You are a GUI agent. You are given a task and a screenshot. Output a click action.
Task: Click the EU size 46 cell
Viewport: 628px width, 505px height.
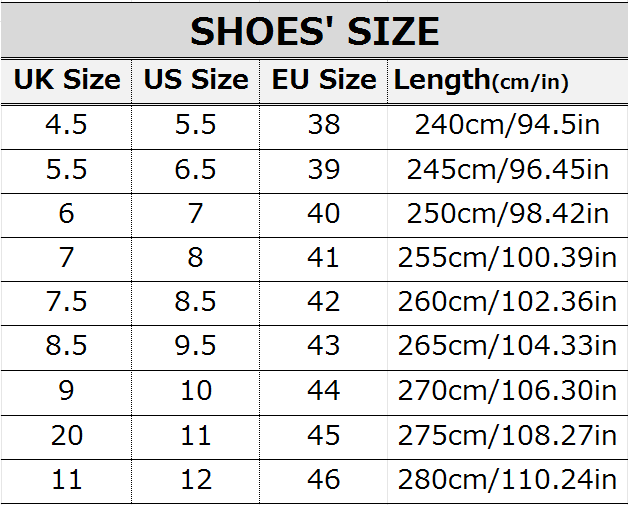tap(324, 479)
